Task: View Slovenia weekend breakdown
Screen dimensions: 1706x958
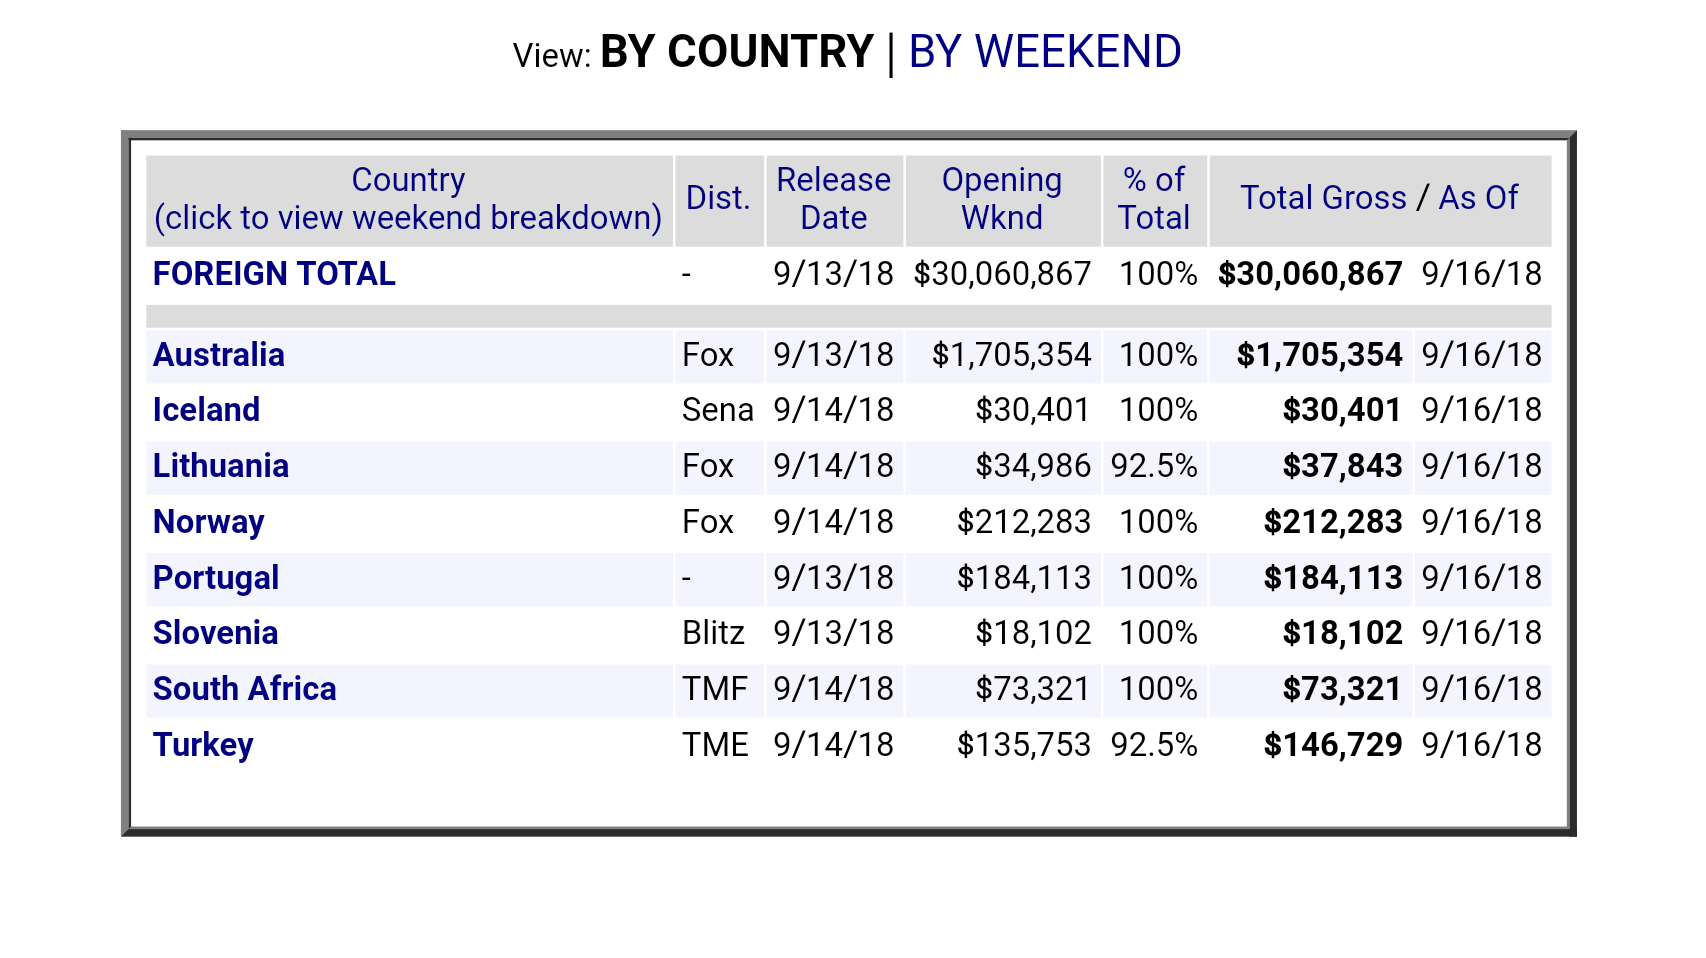Action: click(215, 633)
